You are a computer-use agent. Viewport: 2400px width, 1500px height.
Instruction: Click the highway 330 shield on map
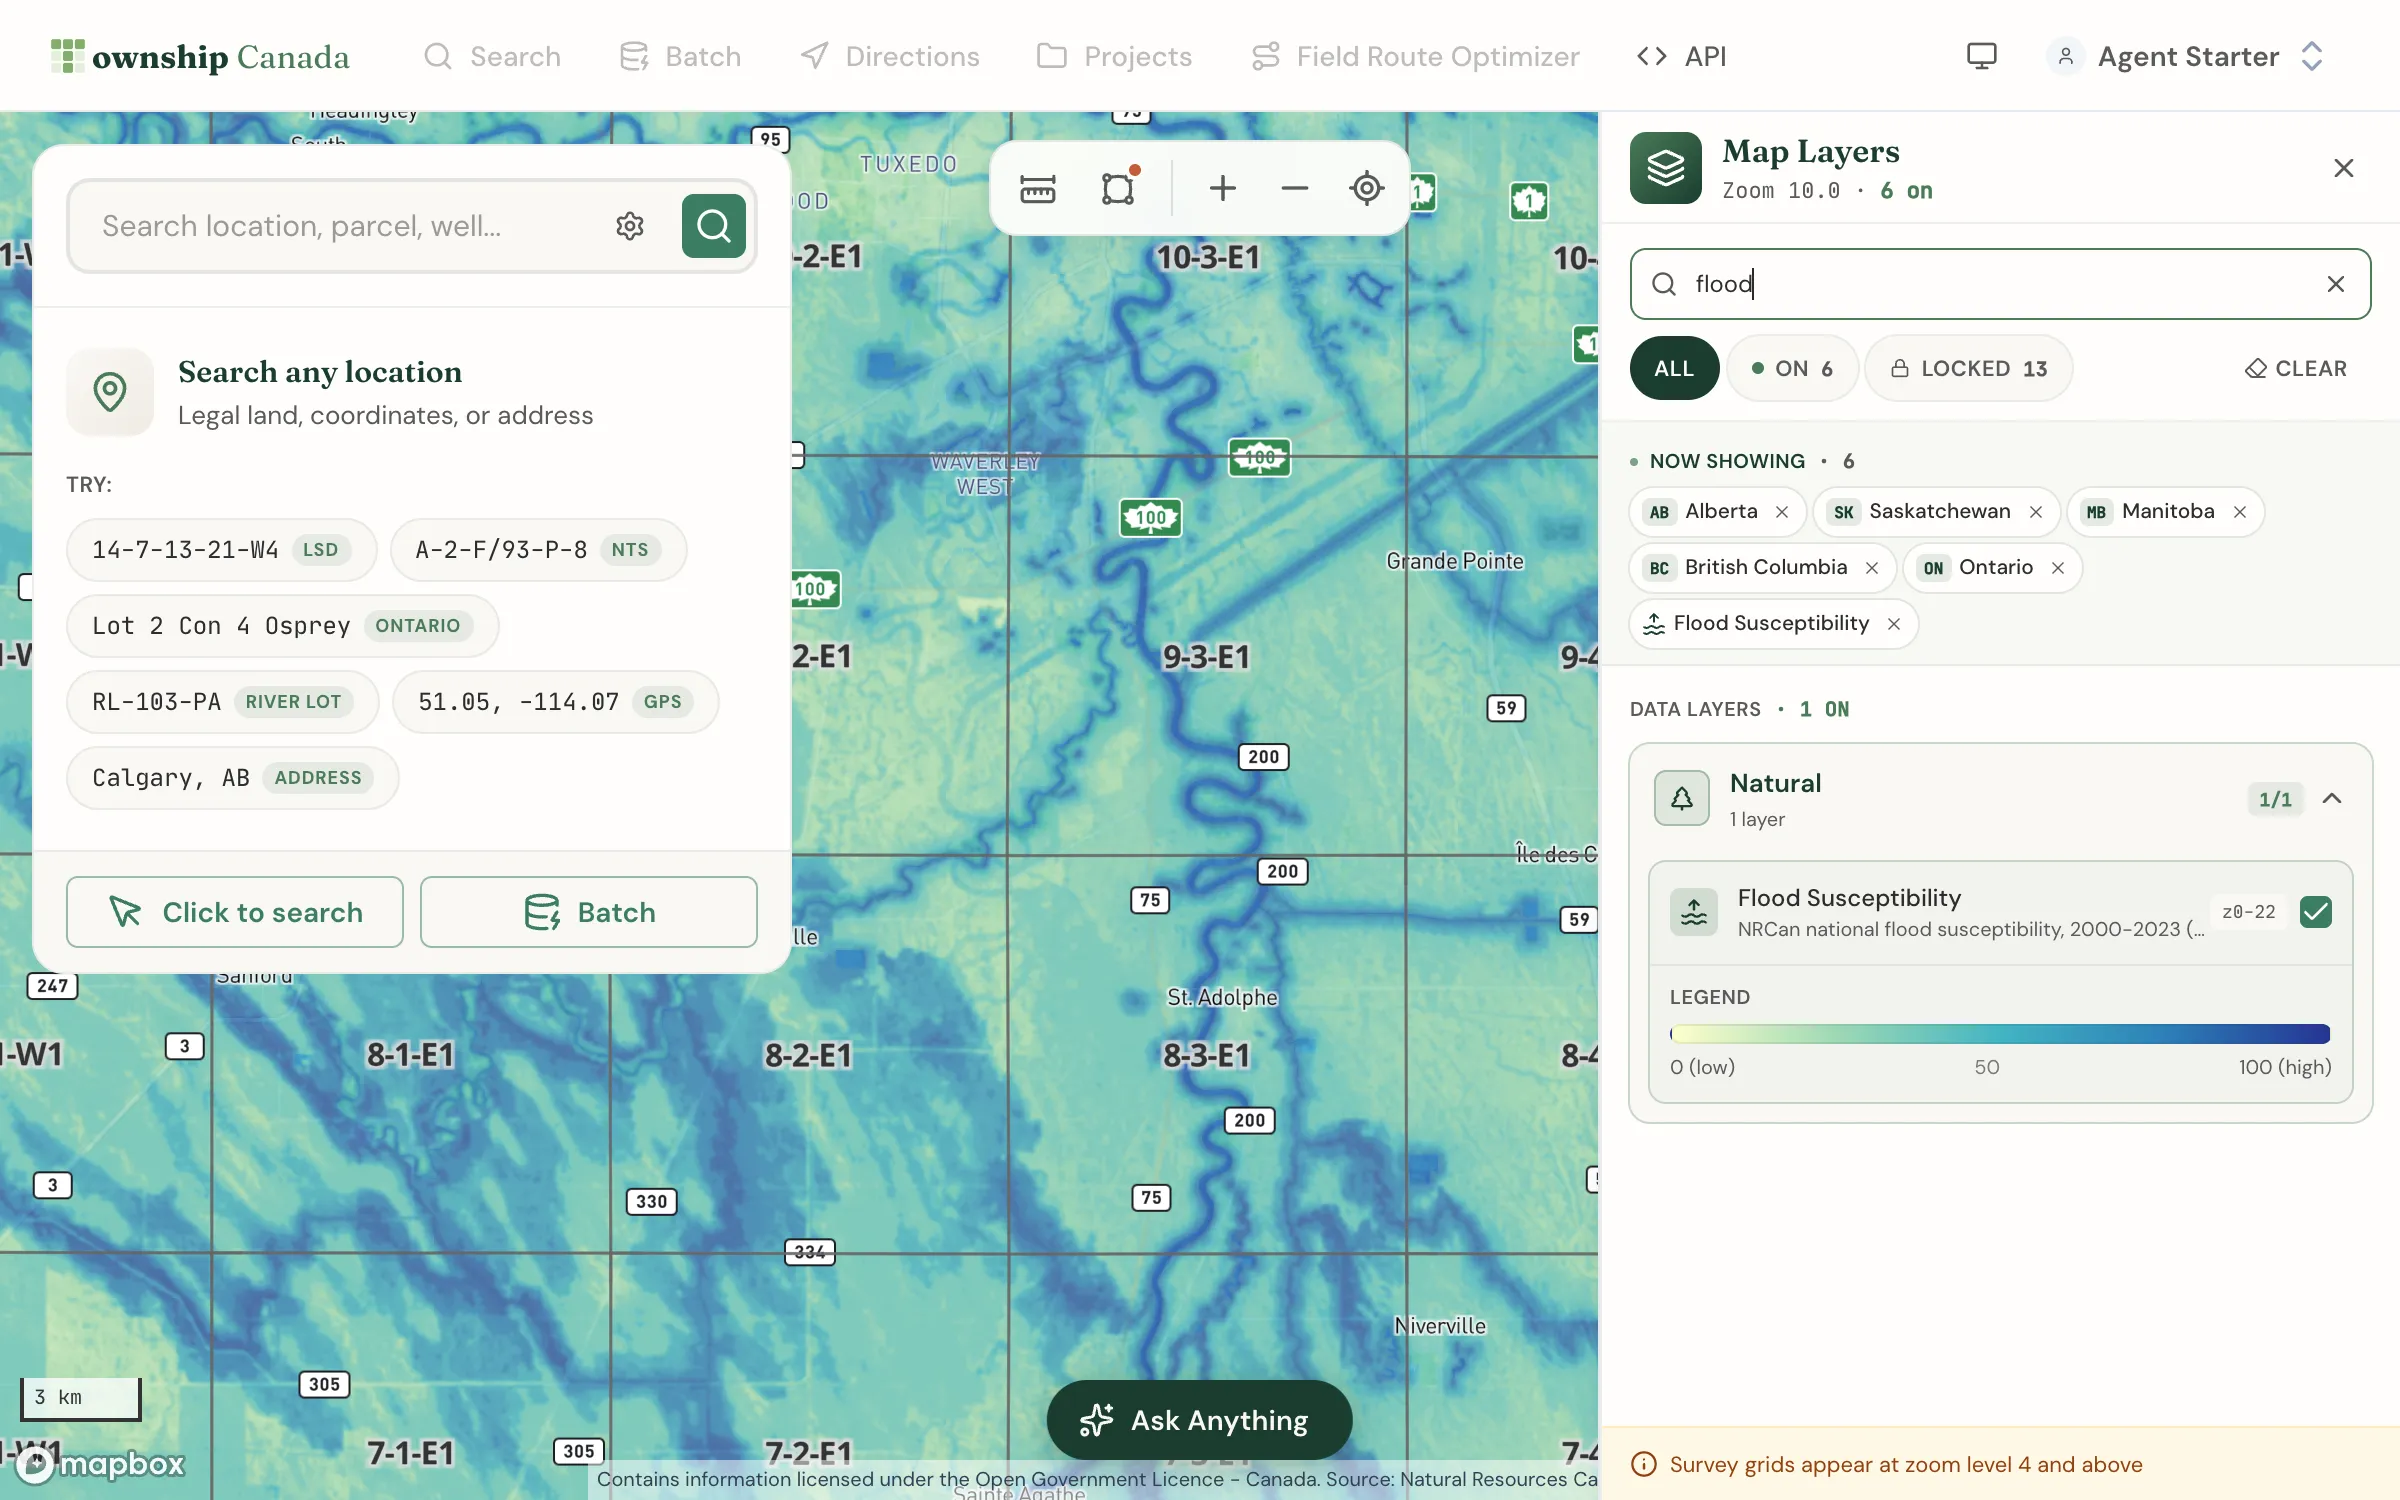pyautogui.click(x=651, y=1201)
